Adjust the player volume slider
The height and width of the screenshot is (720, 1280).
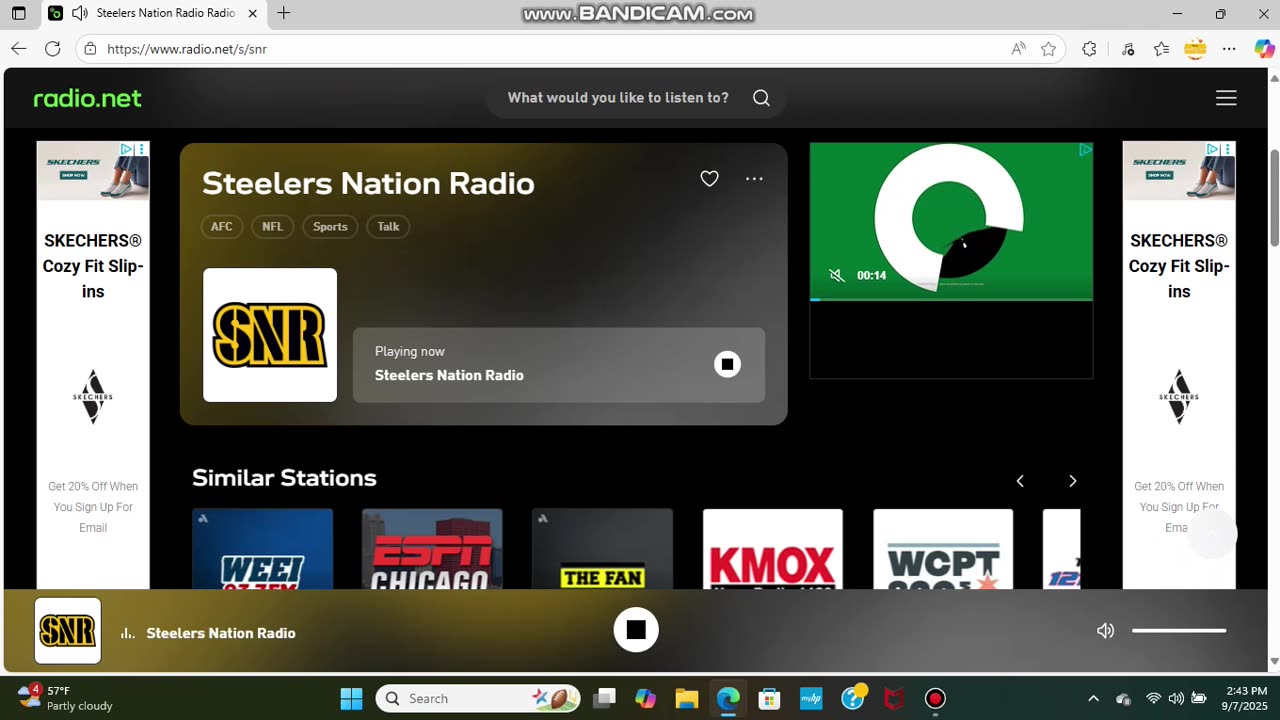pyautogui.click(x=1179, y=631)
